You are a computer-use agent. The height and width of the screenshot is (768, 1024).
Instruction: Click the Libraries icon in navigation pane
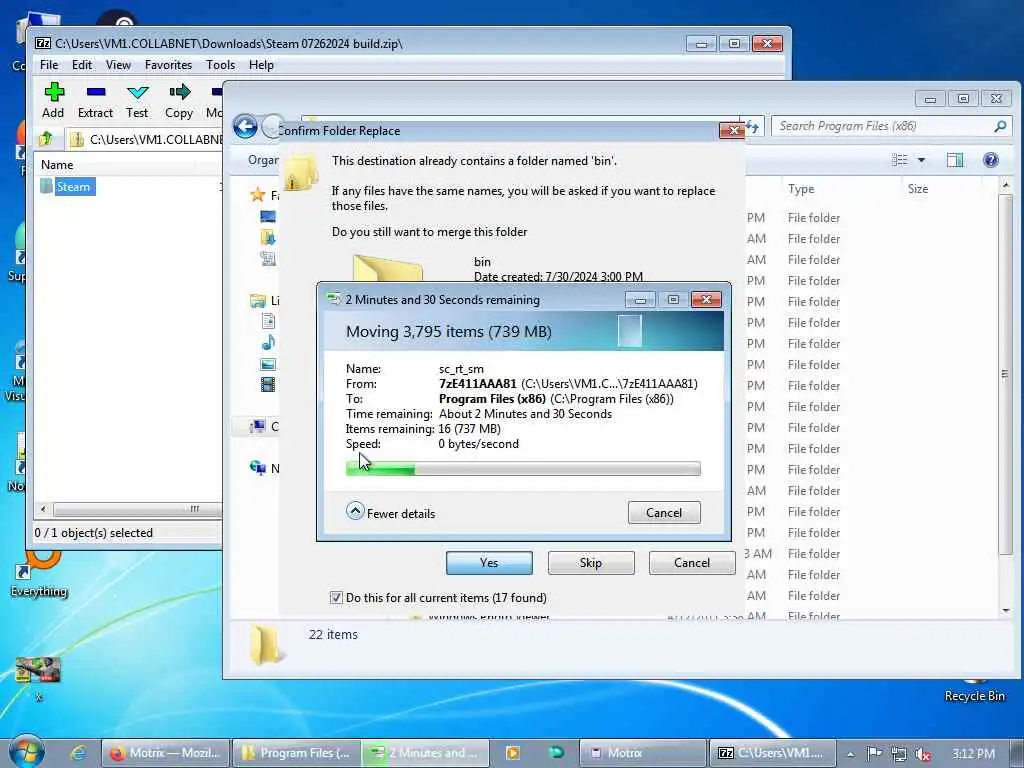[x=257, y=300]
